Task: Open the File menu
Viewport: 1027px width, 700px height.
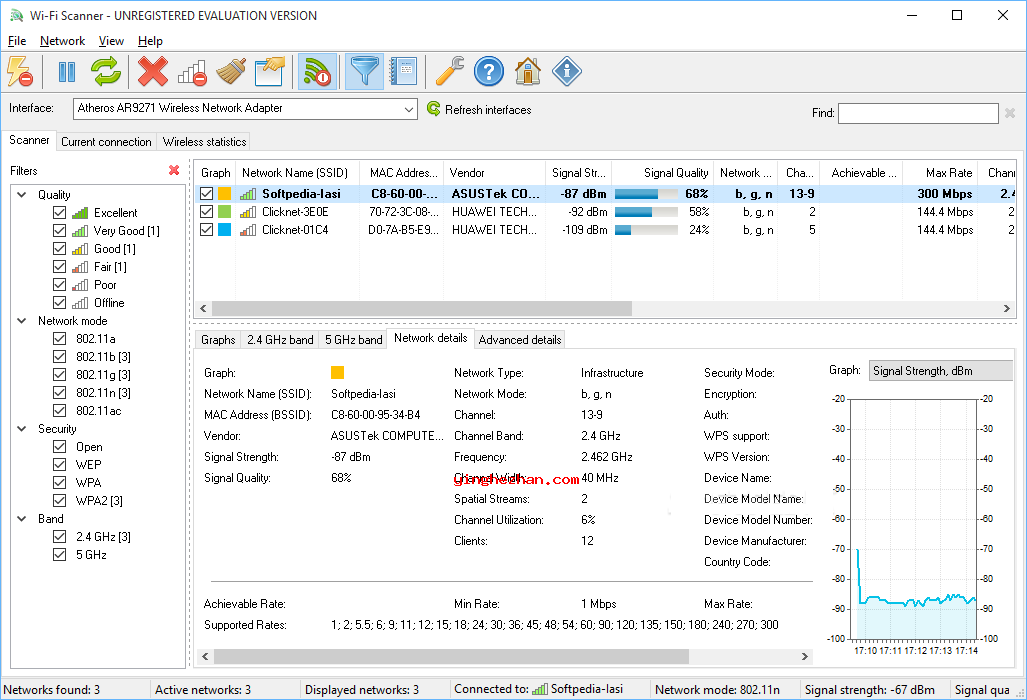Action: pos(17,41)
